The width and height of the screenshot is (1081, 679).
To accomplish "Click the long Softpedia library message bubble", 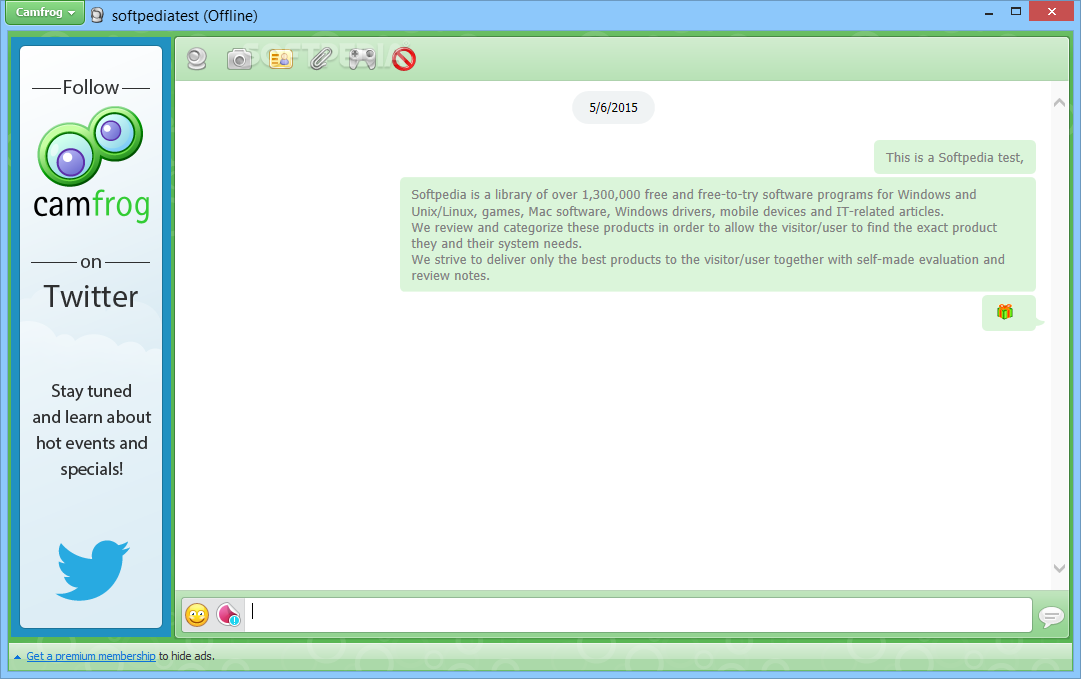I will tap(718, 234).
